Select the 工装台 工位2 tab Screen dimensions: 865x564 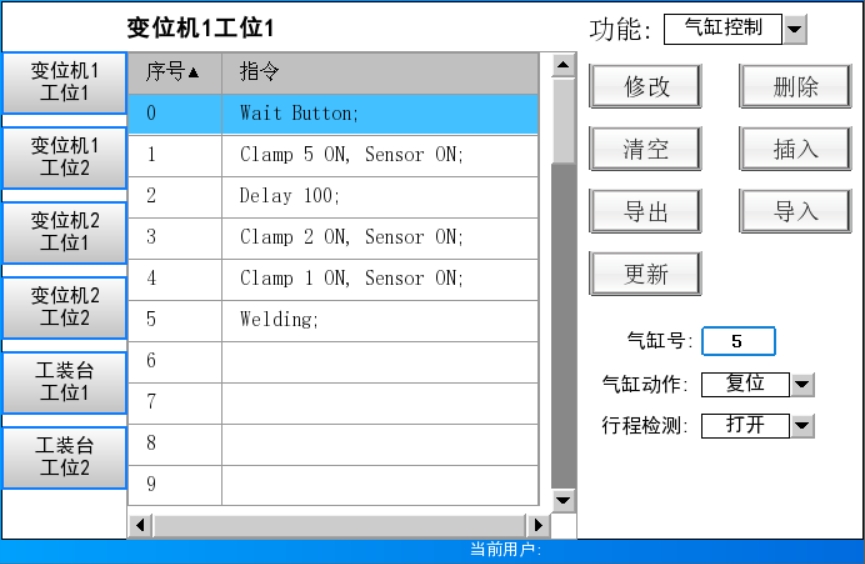64,457
